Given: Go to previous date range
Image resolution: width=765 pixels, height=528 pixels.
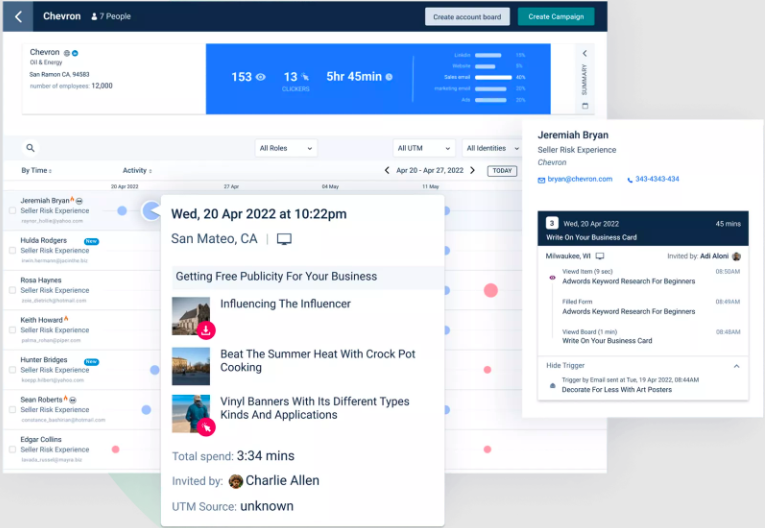Looking at the screenshot, I should pyautogui.click(x=387, y=170).
